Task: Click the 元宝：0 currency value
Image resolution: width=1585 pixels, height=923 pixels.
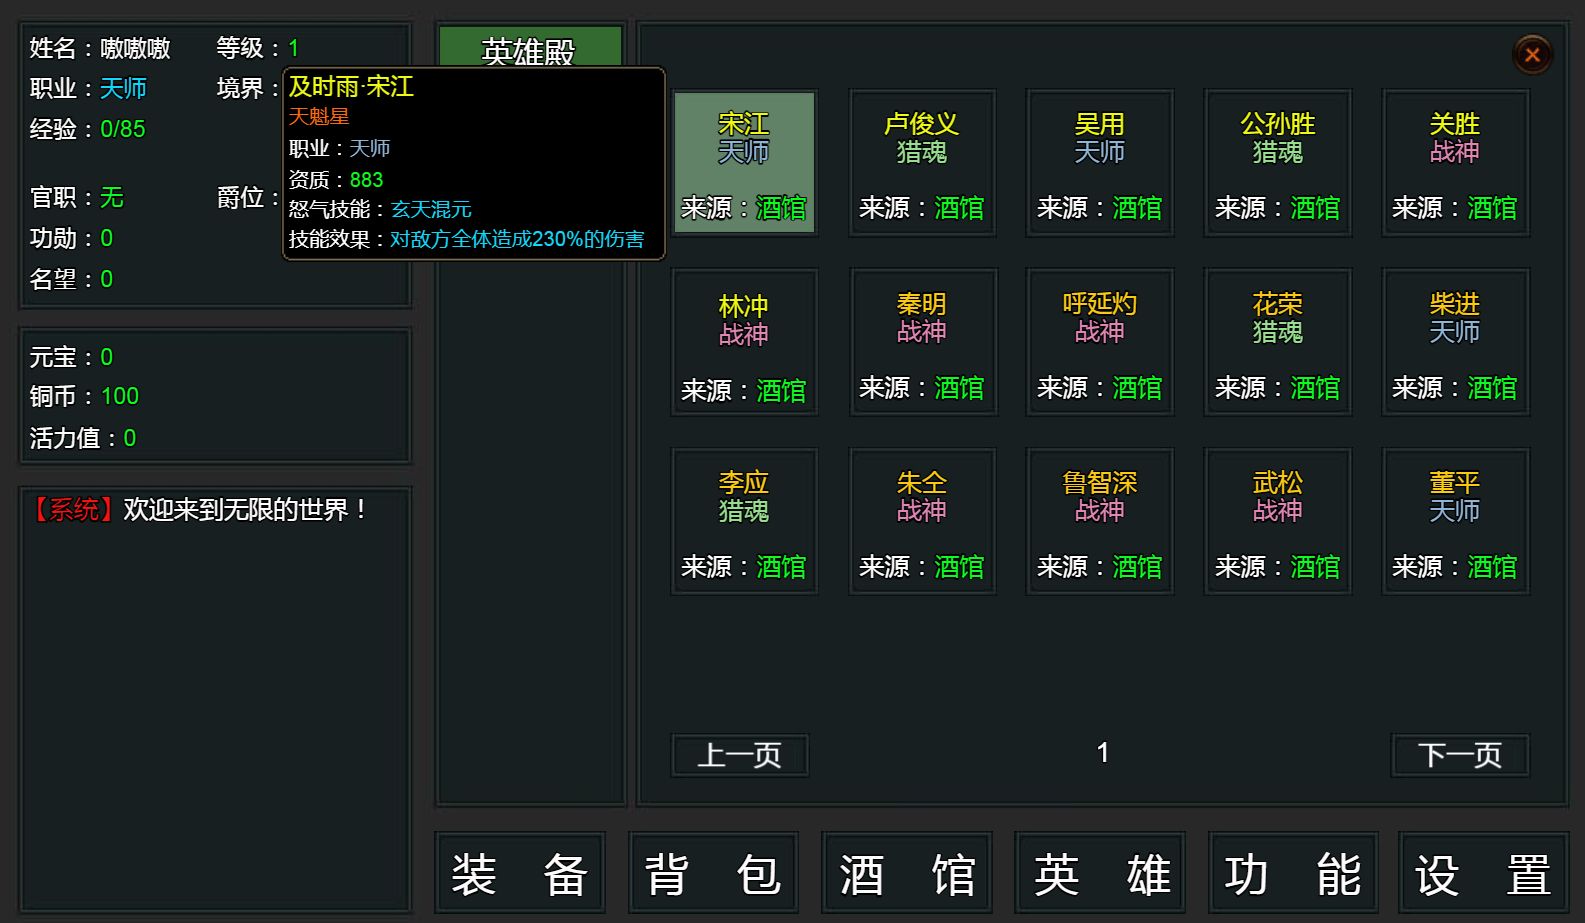Action: (71, 357)
